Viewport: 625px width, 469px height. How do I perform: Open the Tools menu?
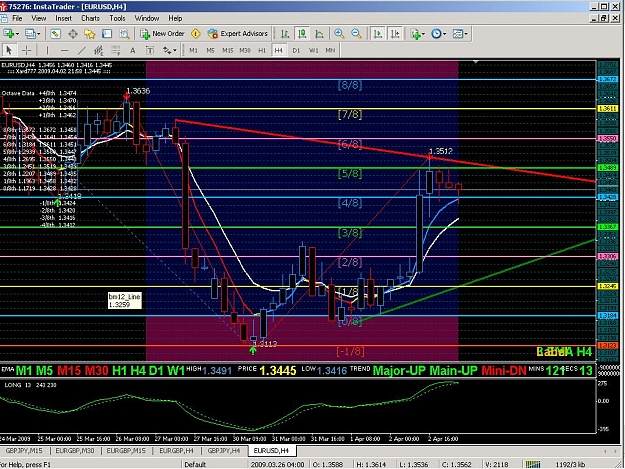coord(117,18)
